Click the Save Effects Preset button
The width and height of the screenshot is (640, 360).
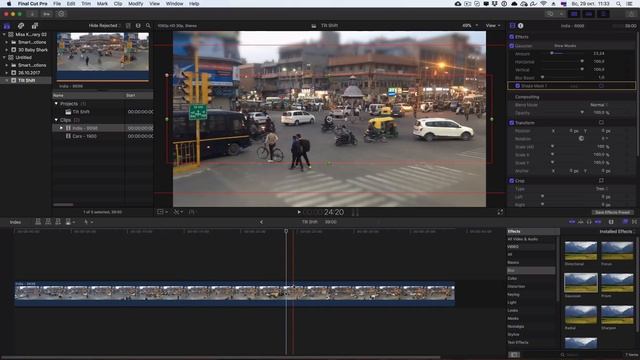coord(612,212)
